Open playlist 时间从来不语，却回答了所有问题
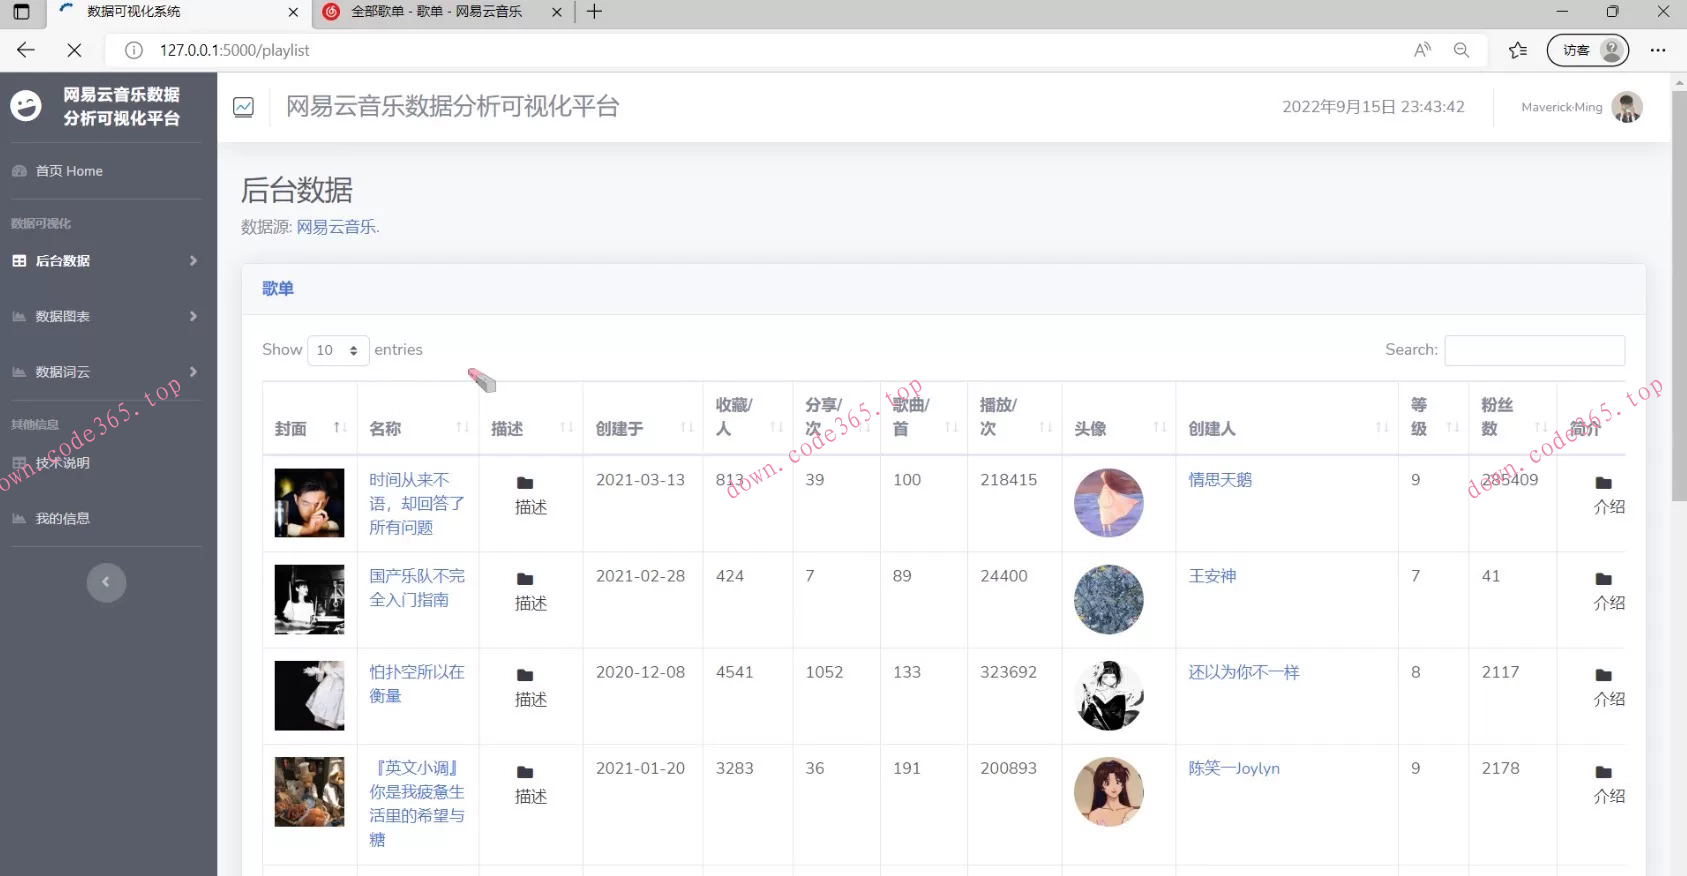Image resolution: width=1687 pixels, height=876 pixels. pos(417,504)
